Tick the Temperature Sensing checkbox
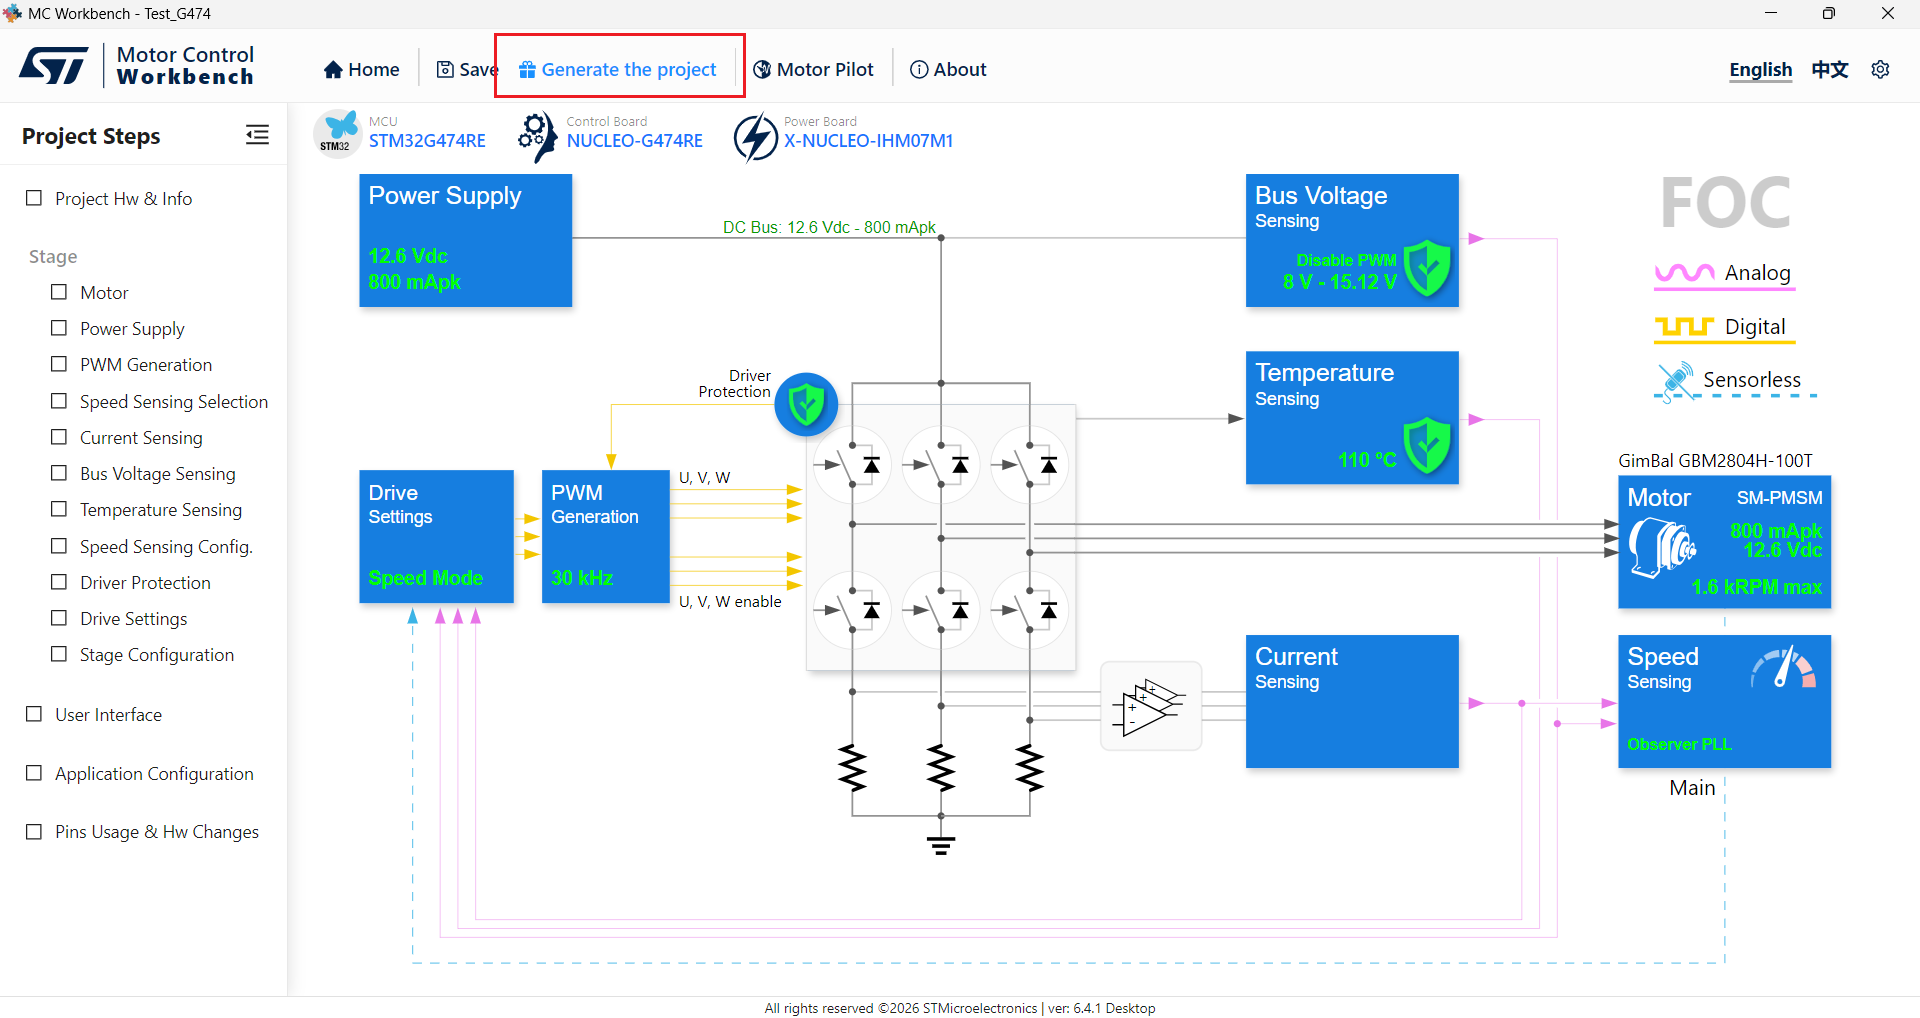This screenshot has width=1920, height=1018. pos(59,509)
